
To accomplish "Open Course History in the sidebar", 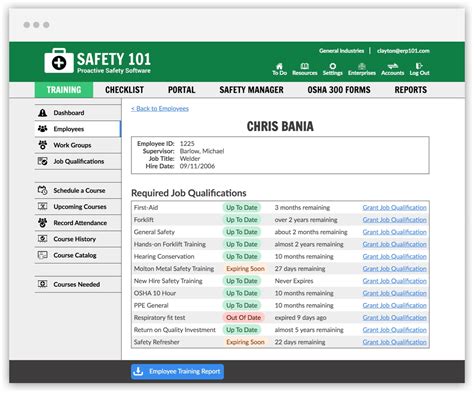I will click(x=78, y=239).
